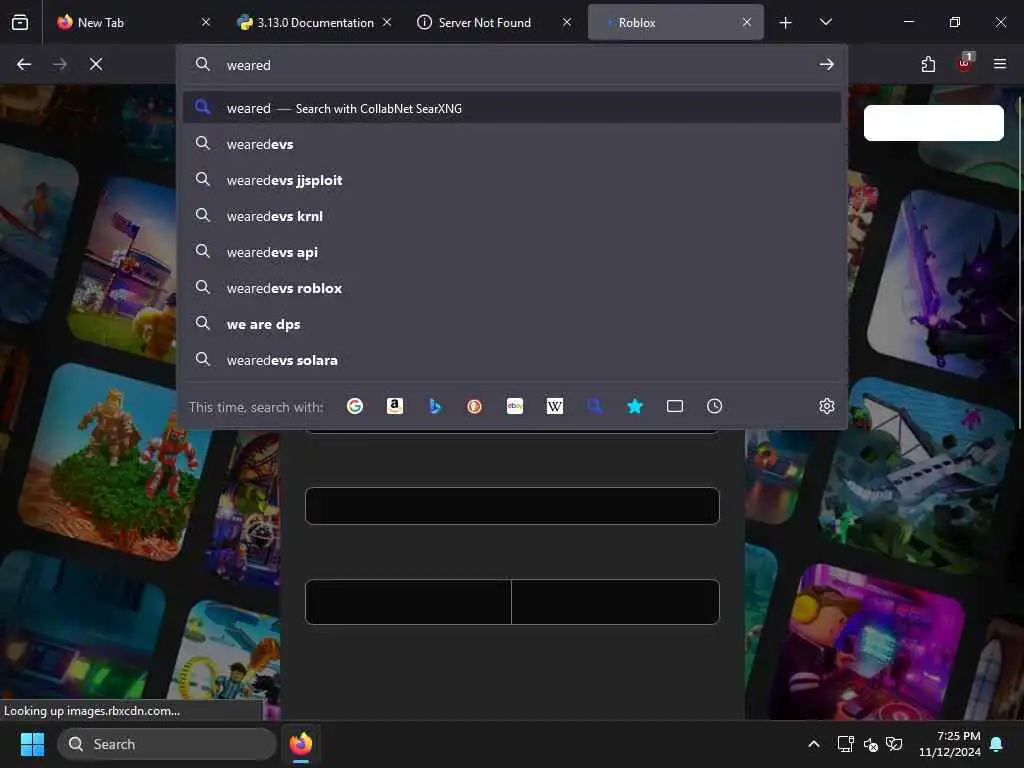This screenshot has width=1024, height=768.
Task: Switch to the Server Not Found tab
Action: click(494, 22)
